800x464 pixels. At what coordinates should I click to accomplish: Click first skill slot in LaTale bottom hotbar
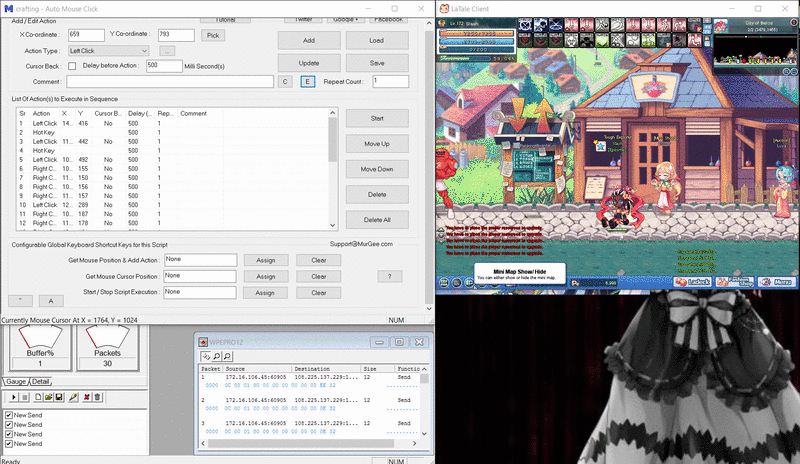click(525, 40)
